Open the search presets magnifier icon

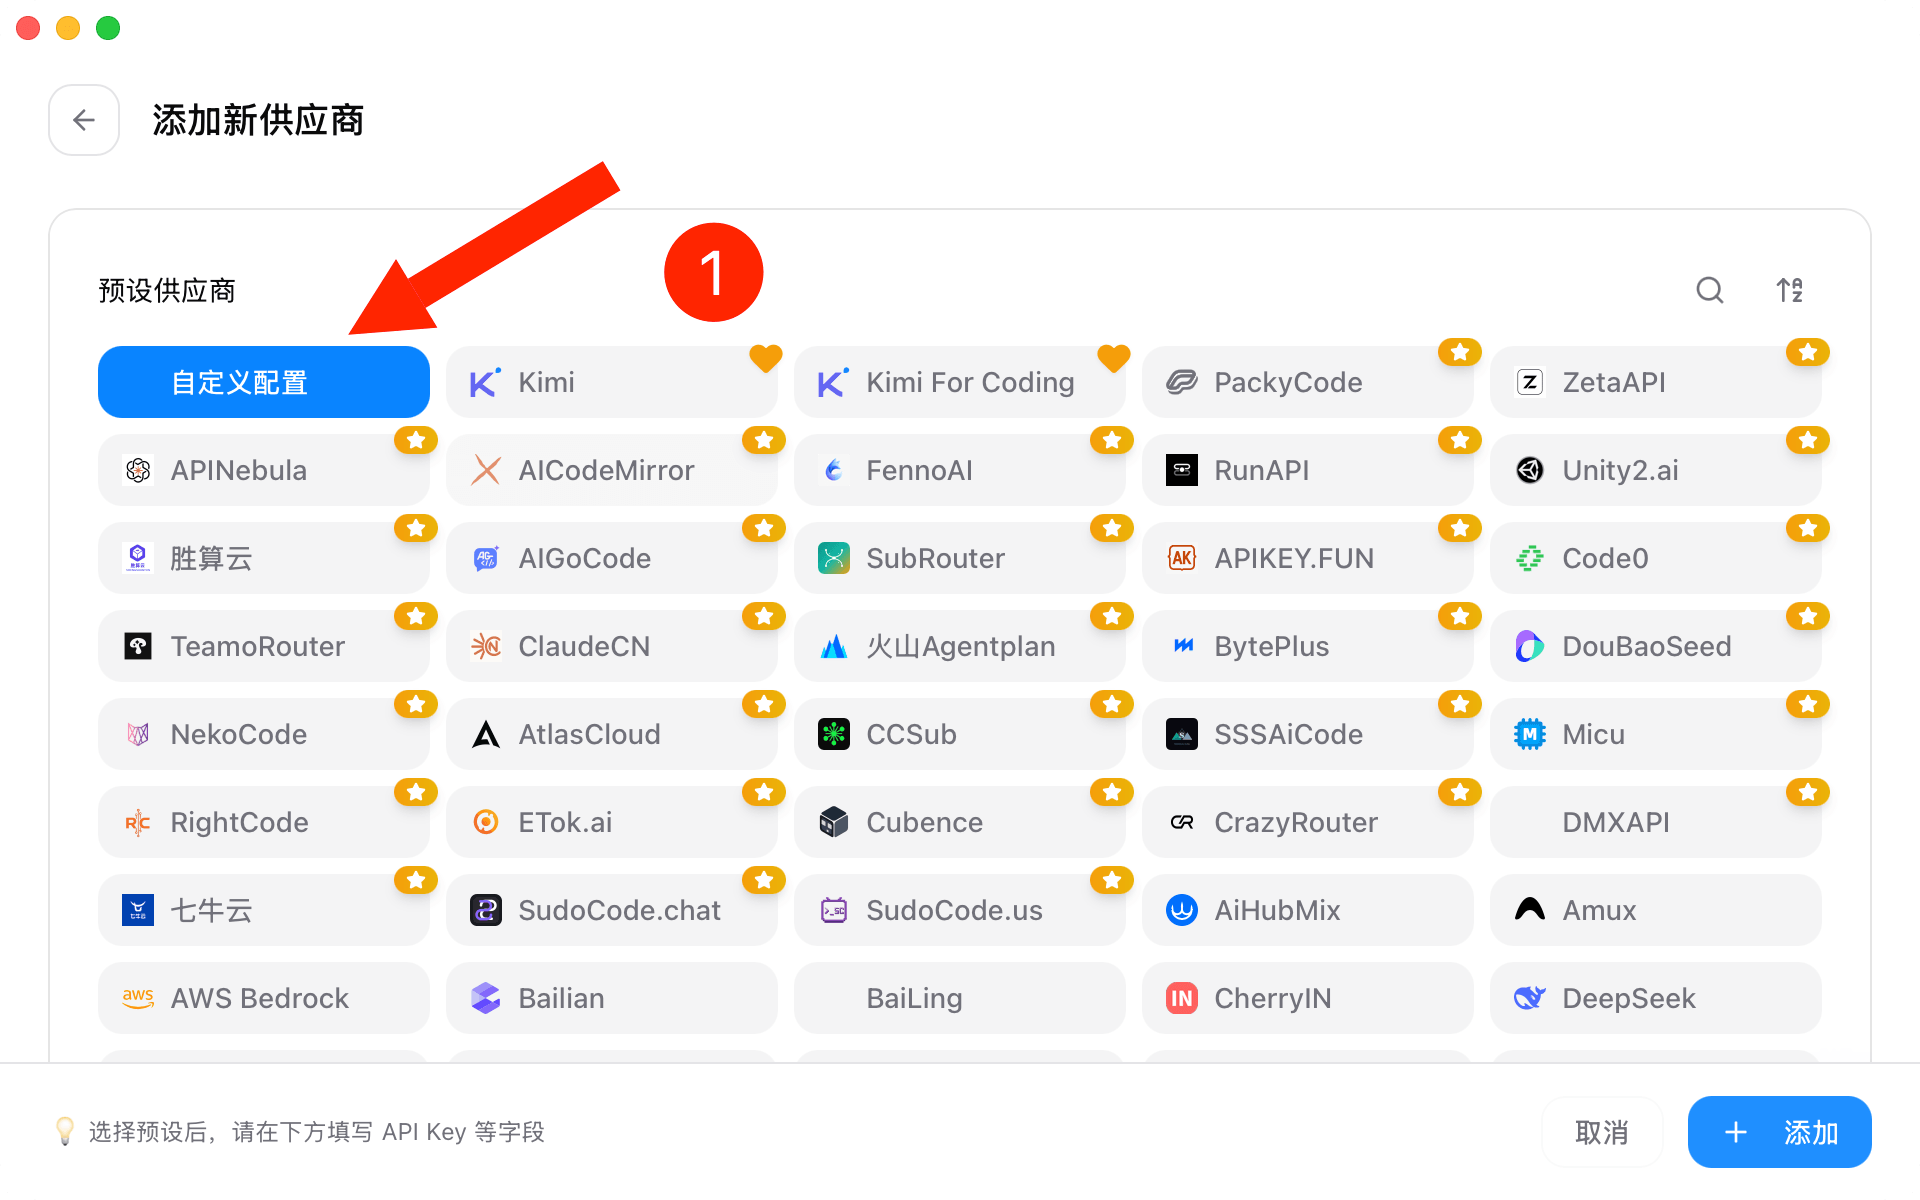point(1710,290)
